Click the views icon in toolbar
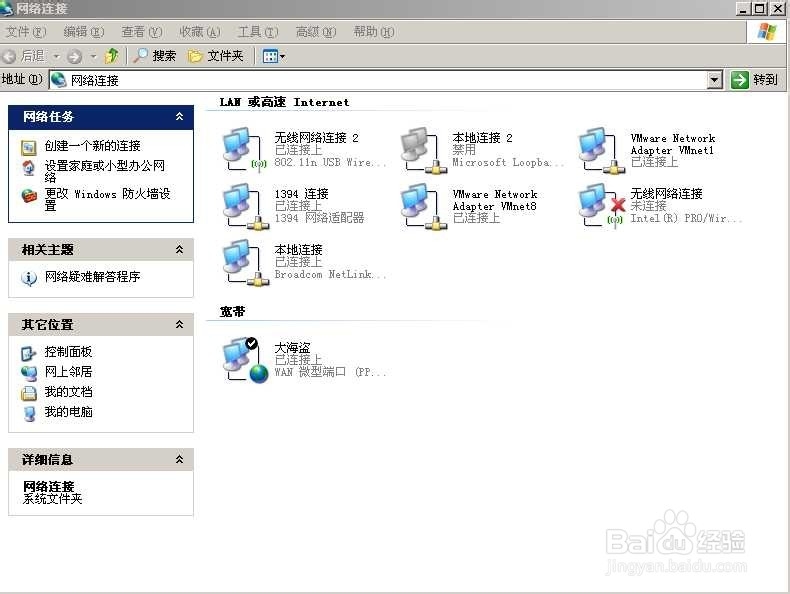790x594 pixels. click(270, 56)
